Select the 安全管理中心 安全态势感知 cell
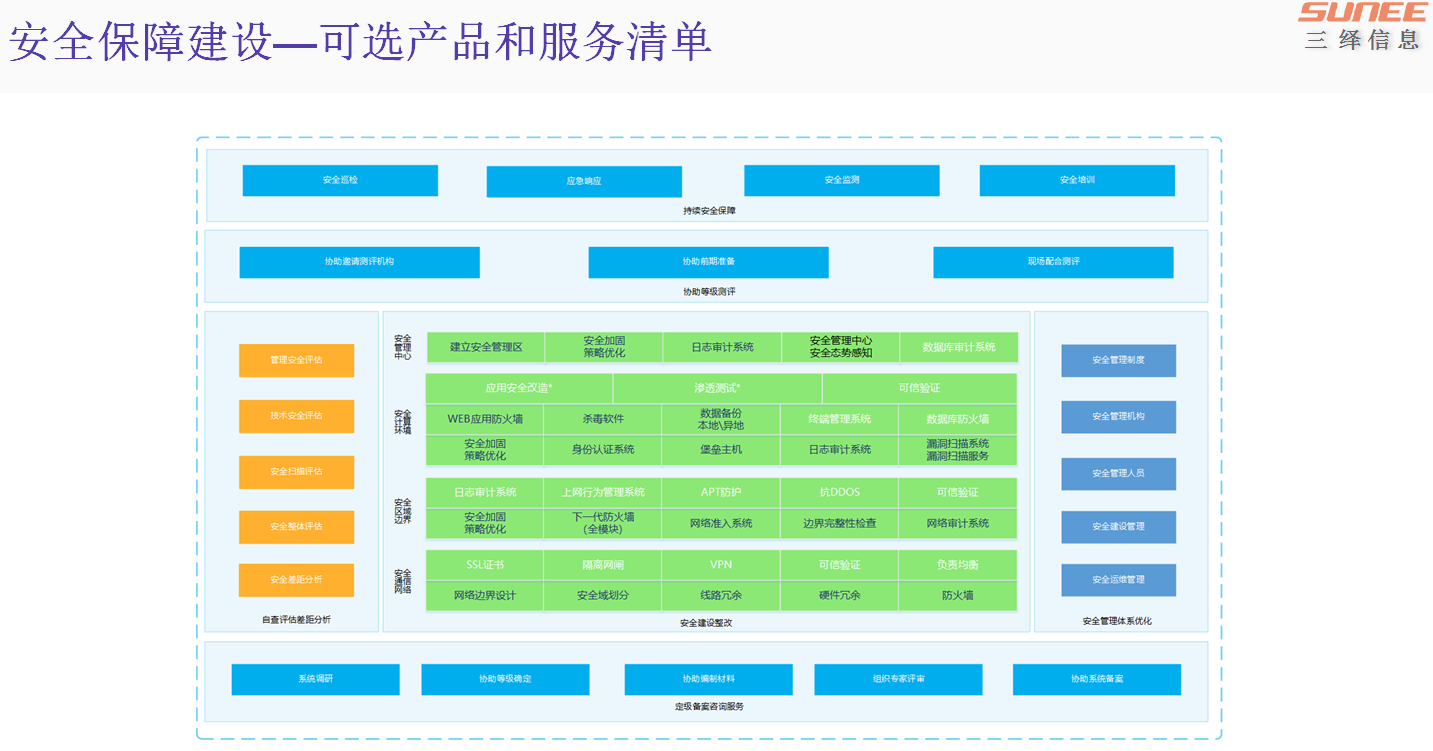Image resolution: width=1433 pixels, height=751 pixels. (840, 347)
